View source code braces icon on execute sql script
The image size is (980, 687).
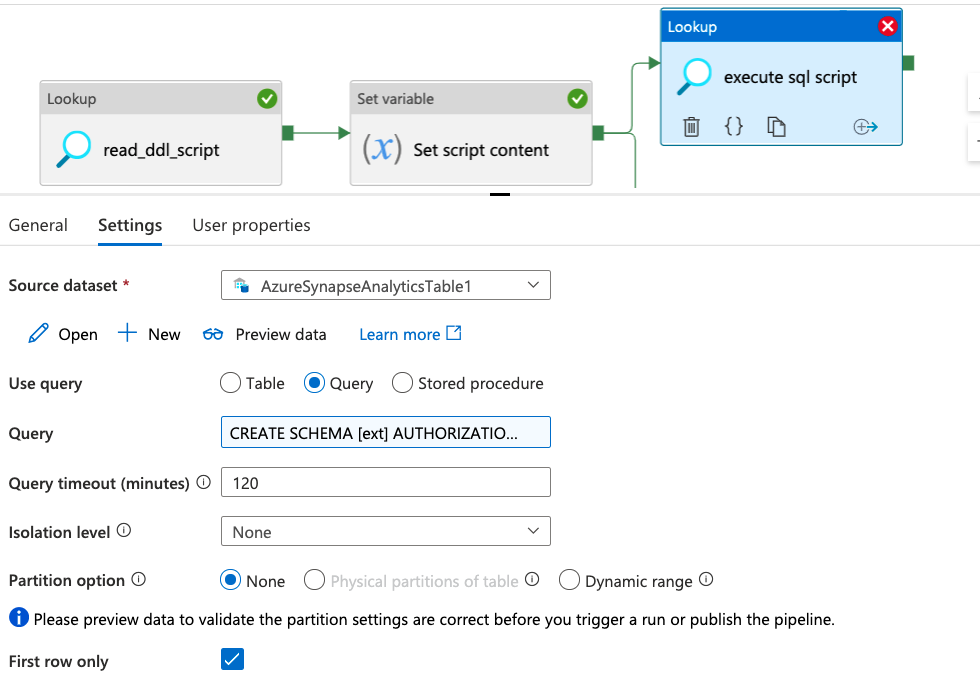coord(734,126)
